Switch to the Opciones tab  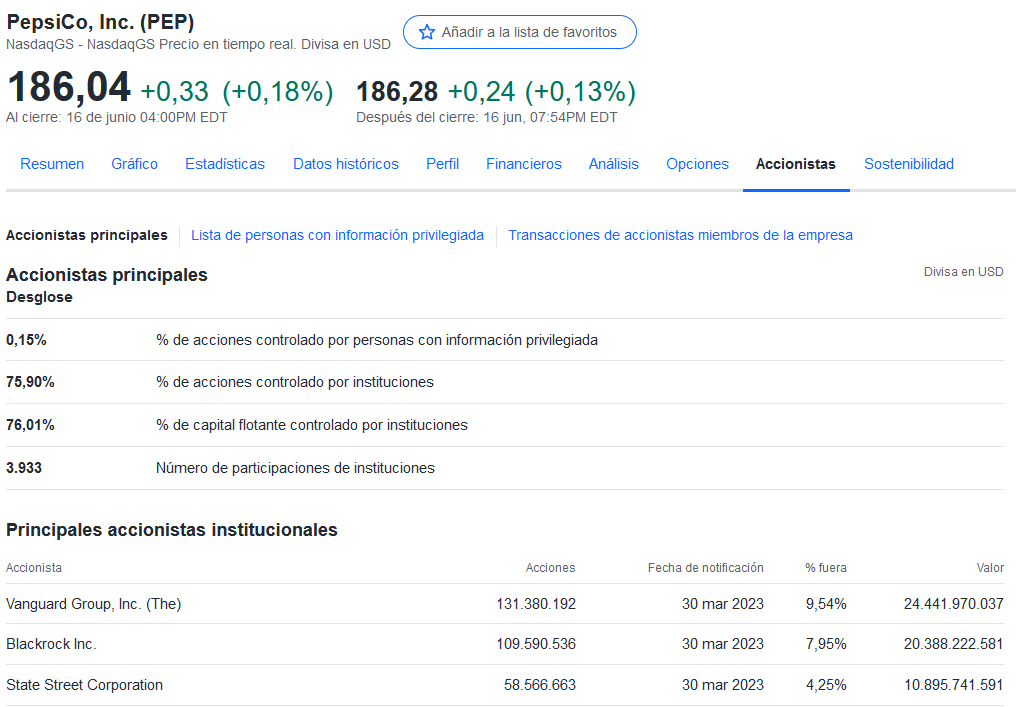[697, 164]
